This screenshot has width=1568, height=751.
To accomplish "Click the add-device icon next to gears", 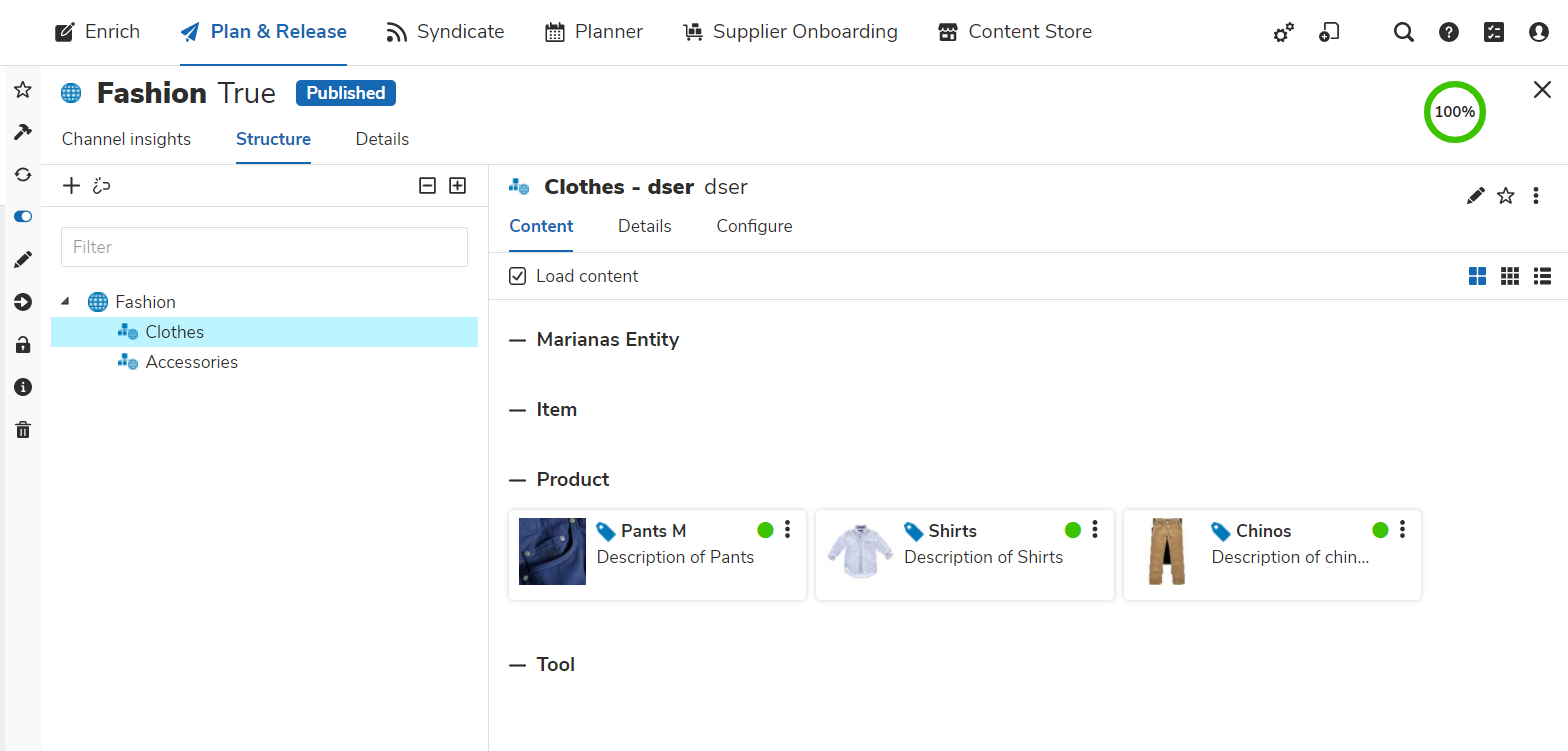I will (1328, 32).
